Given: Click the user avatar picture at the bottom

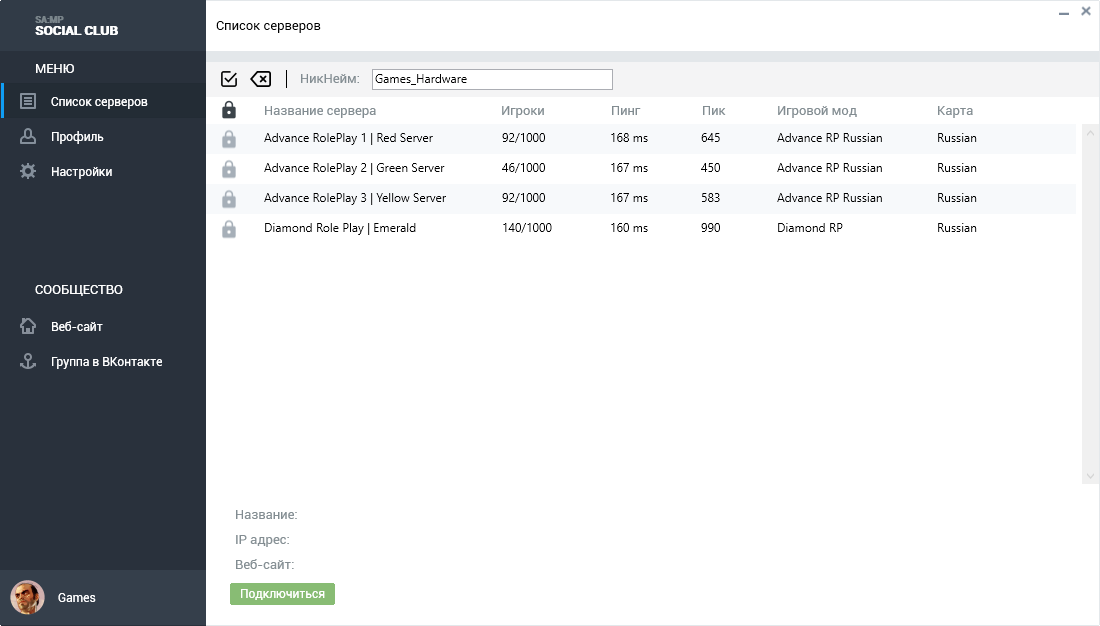Looking at the screenshot, I should [x=27, y=598].
